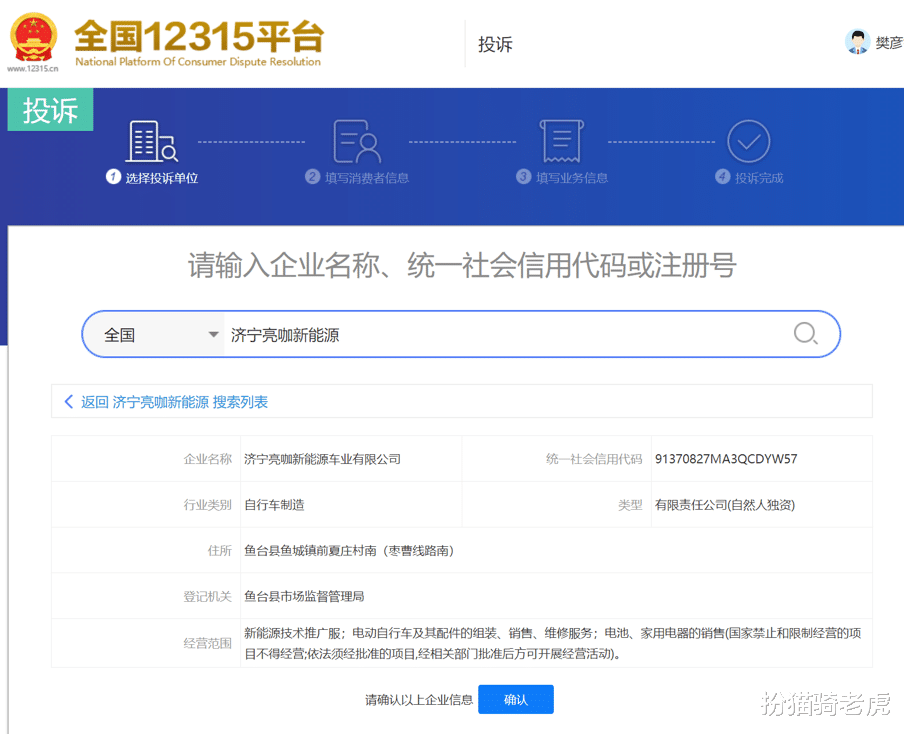
Task: Click the magnifier search icon
Action: click(804, 333)
